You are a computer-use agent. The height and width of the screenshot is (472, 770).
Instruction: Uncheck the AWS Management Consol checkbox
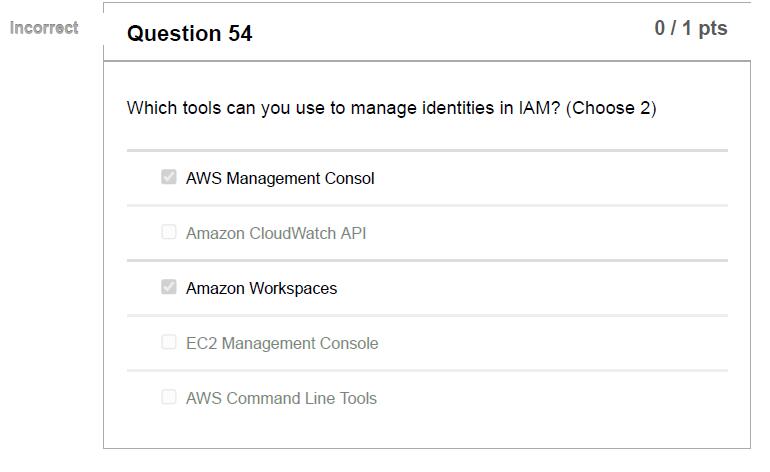(169, 177)
